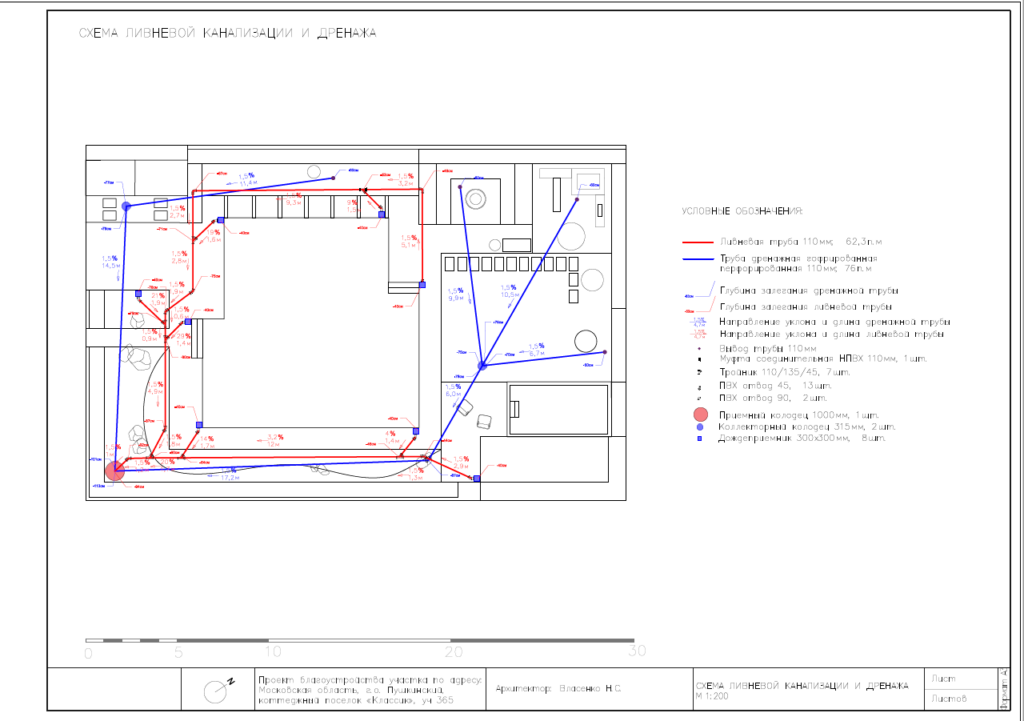
Task: Click the large red receiving well on the plan
Action: (115, 469)
